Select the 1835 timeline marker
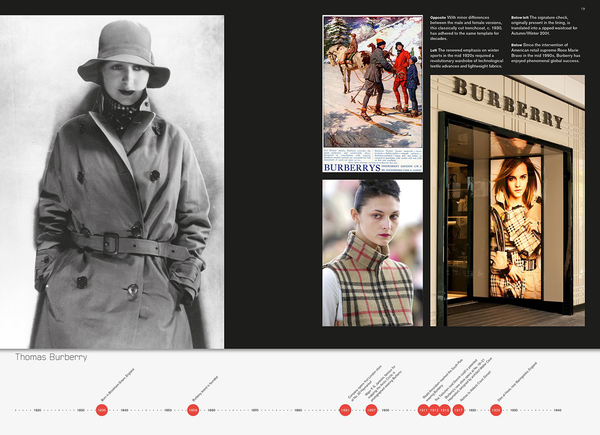 click(101, 410)
